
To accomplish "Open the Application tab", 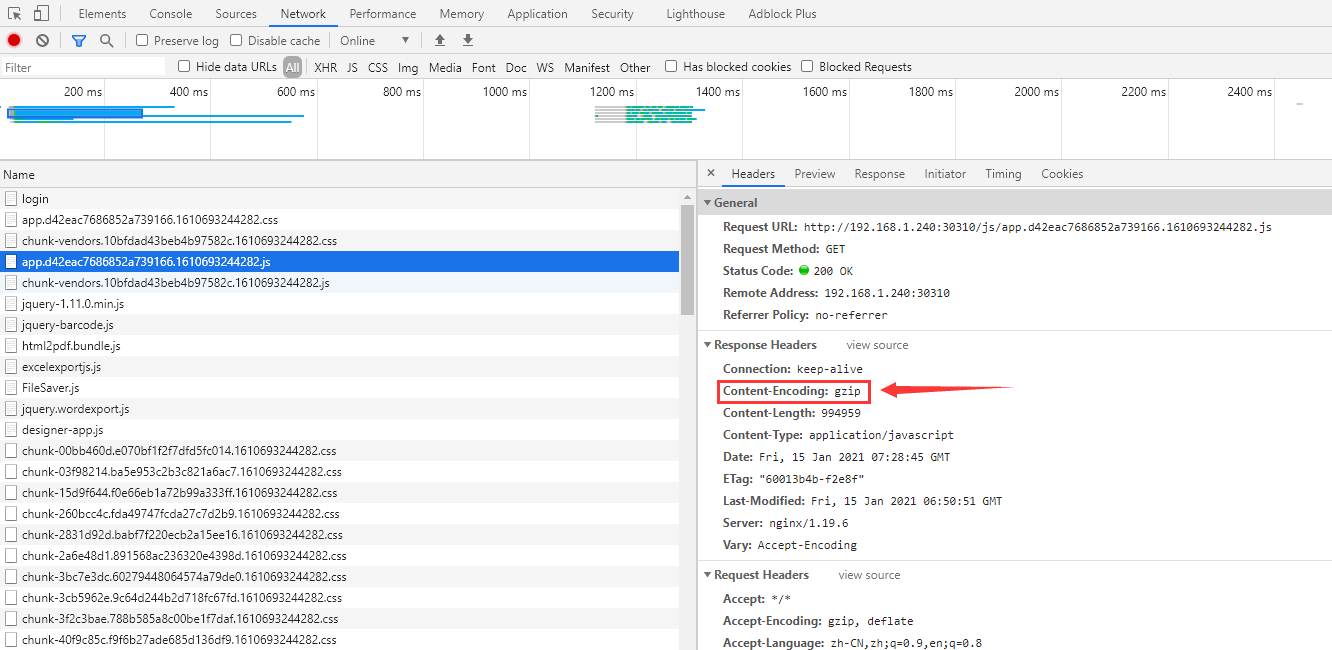I will tap(537, 14).
